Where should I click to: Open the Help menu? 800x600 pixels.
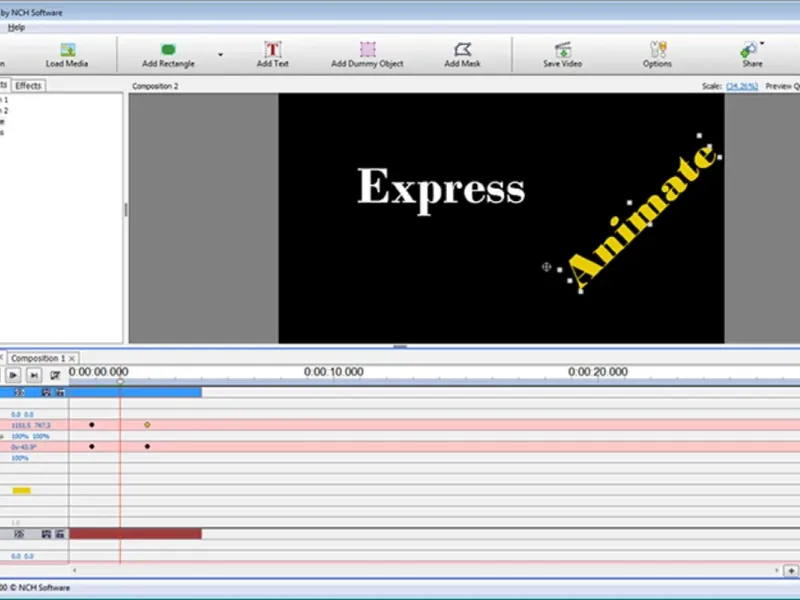16,28
